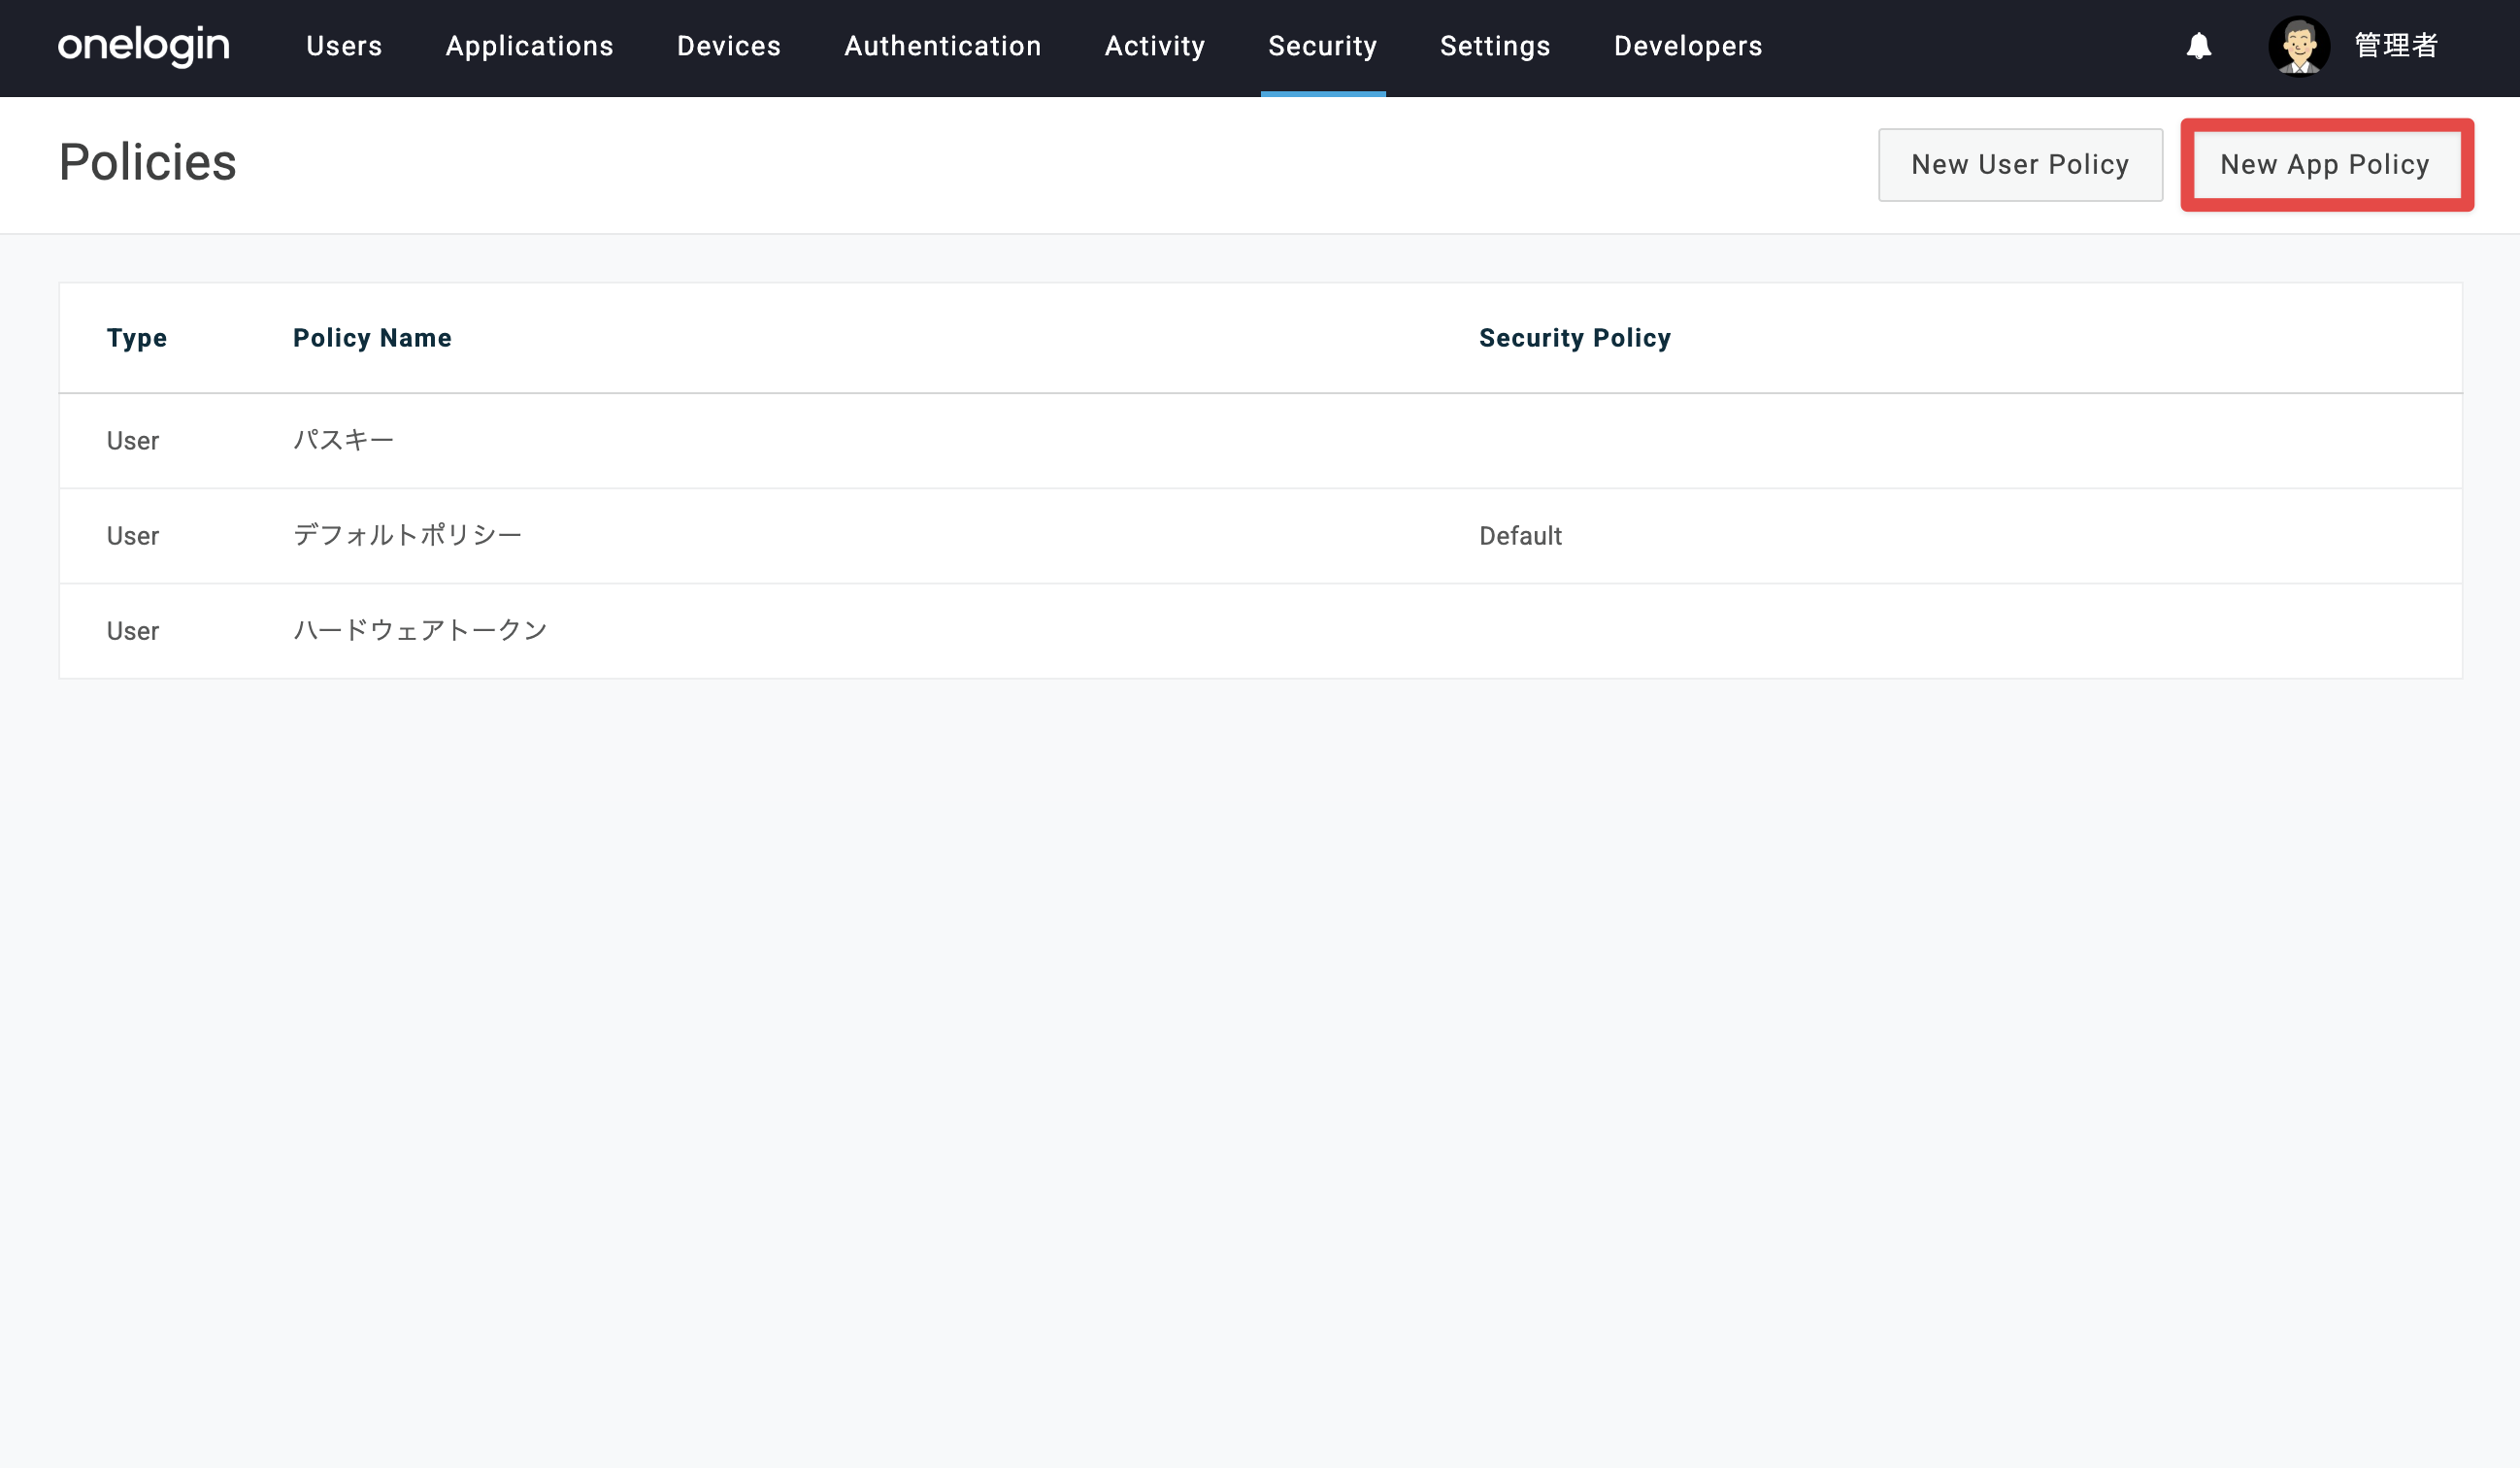Click User type in パスキー row
The width and height of the screenshot is (2520, 1468).
(133, 441)
